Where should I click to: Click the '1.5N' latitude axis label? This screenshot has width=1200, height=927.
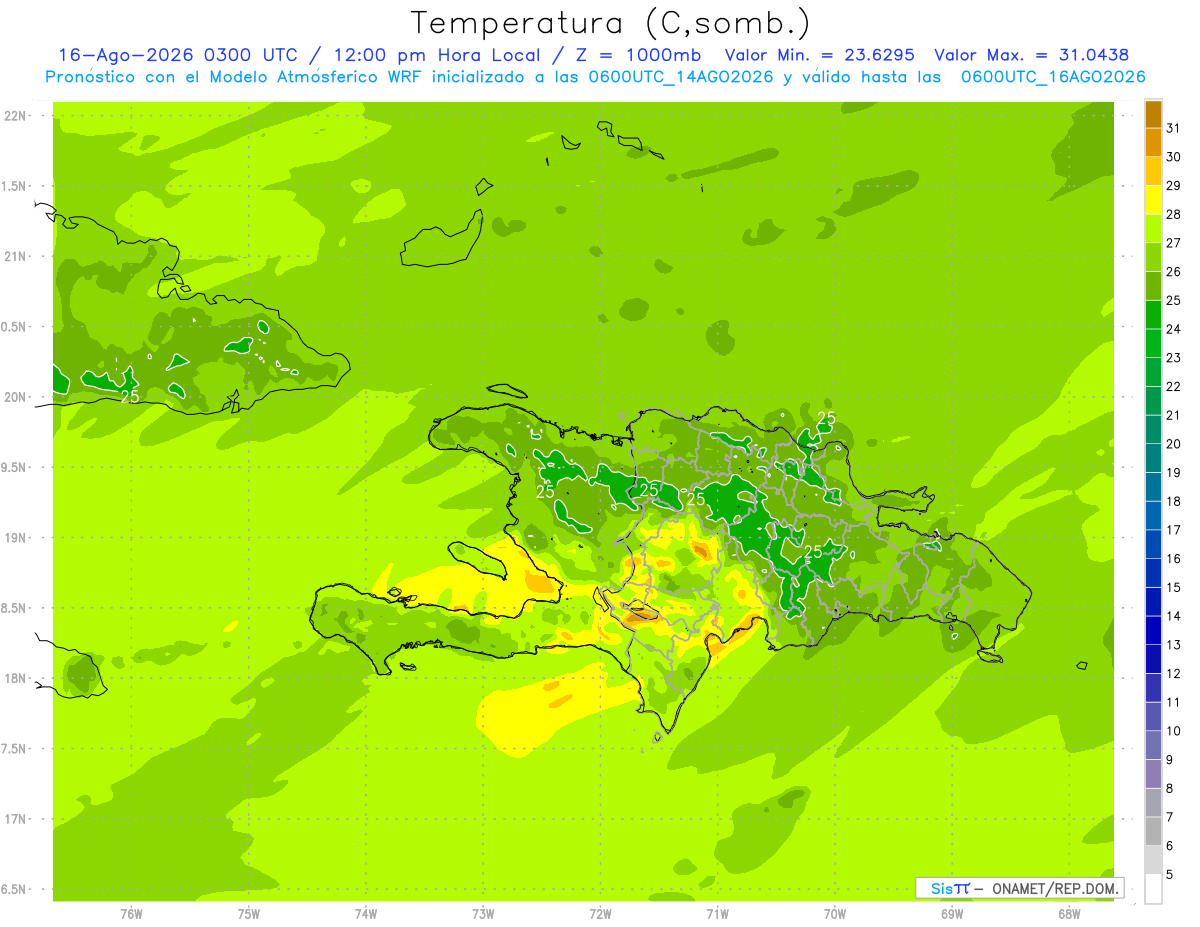click(15, 186)
